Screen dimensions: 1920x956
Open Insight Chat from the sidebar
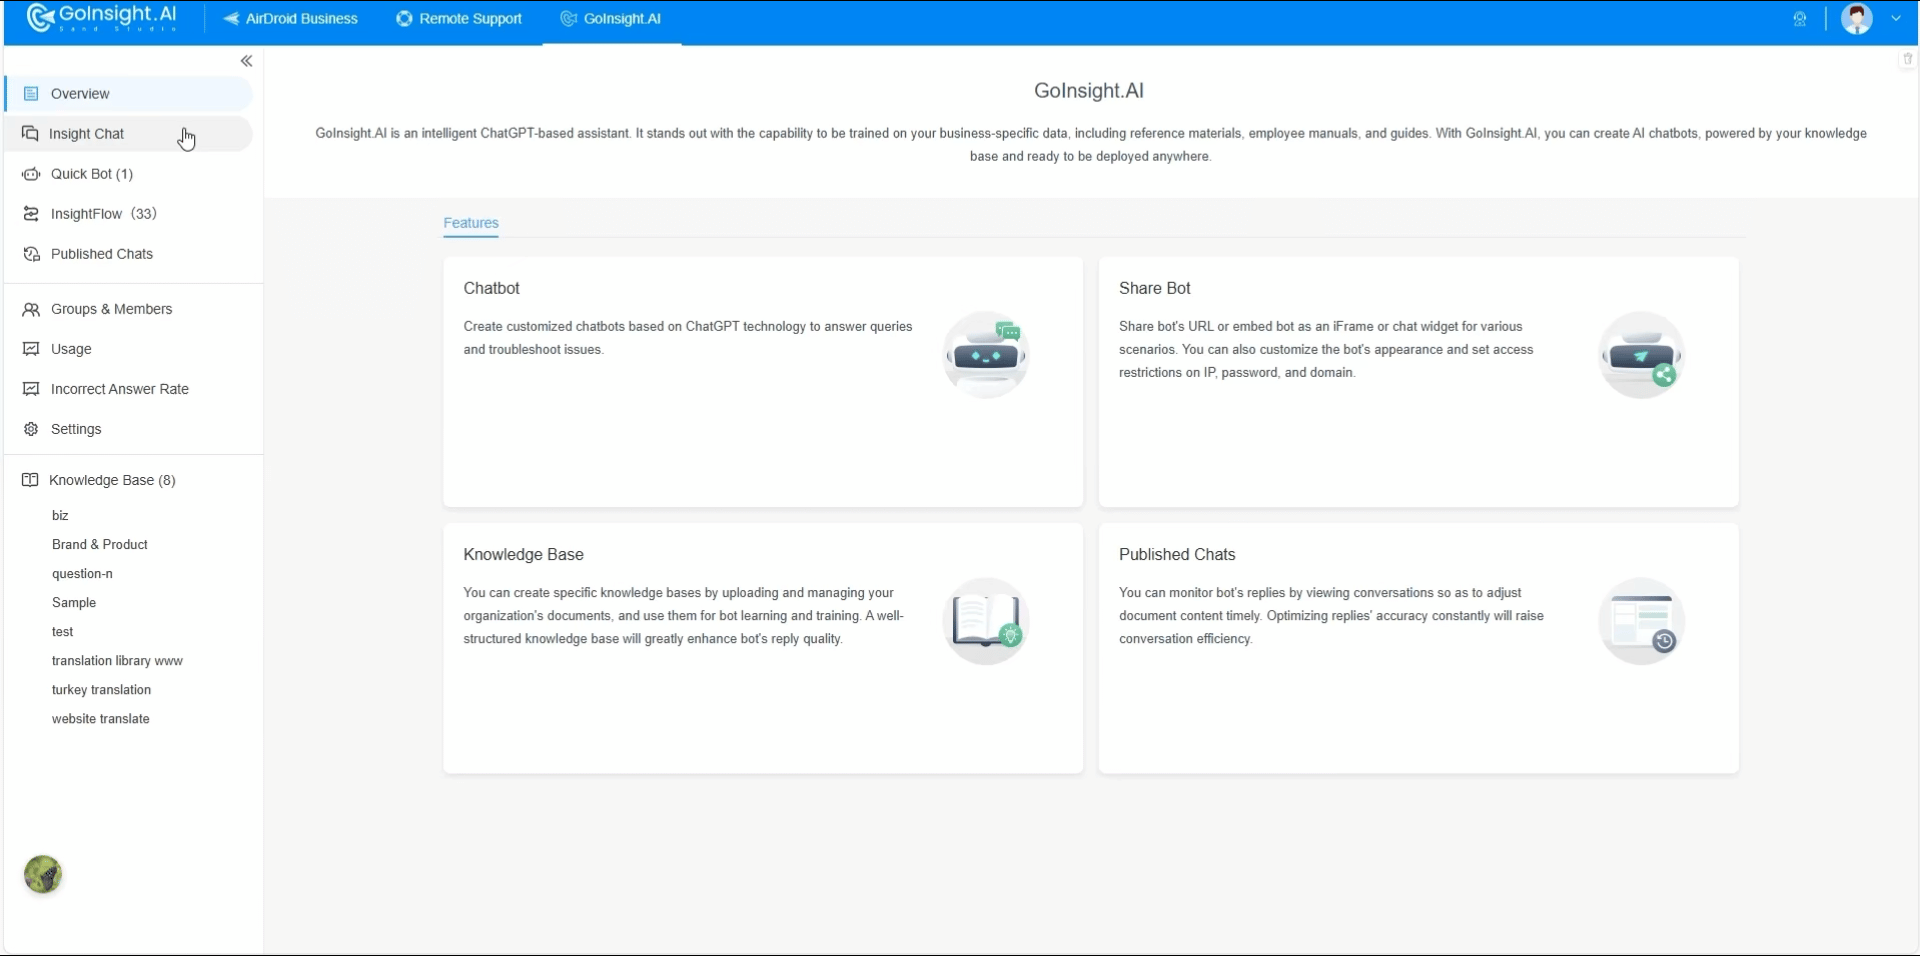tap(129, 134)
